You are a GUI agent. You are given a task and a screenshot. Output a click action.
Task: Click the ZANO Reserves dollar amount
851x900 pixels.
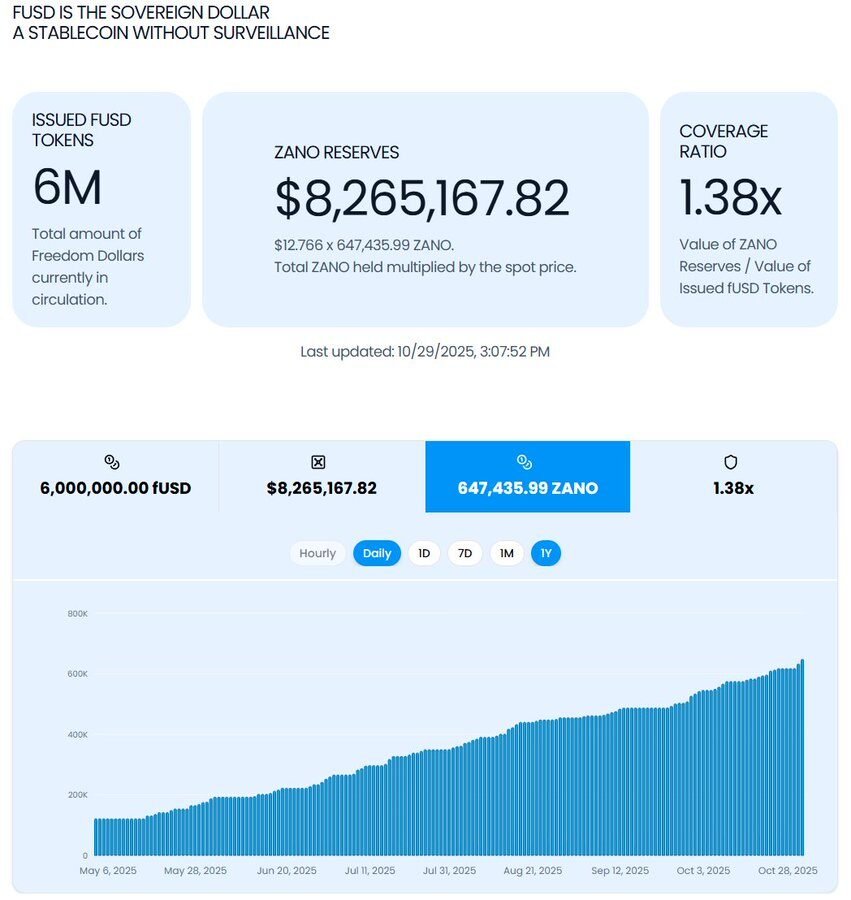click(422, 198)
